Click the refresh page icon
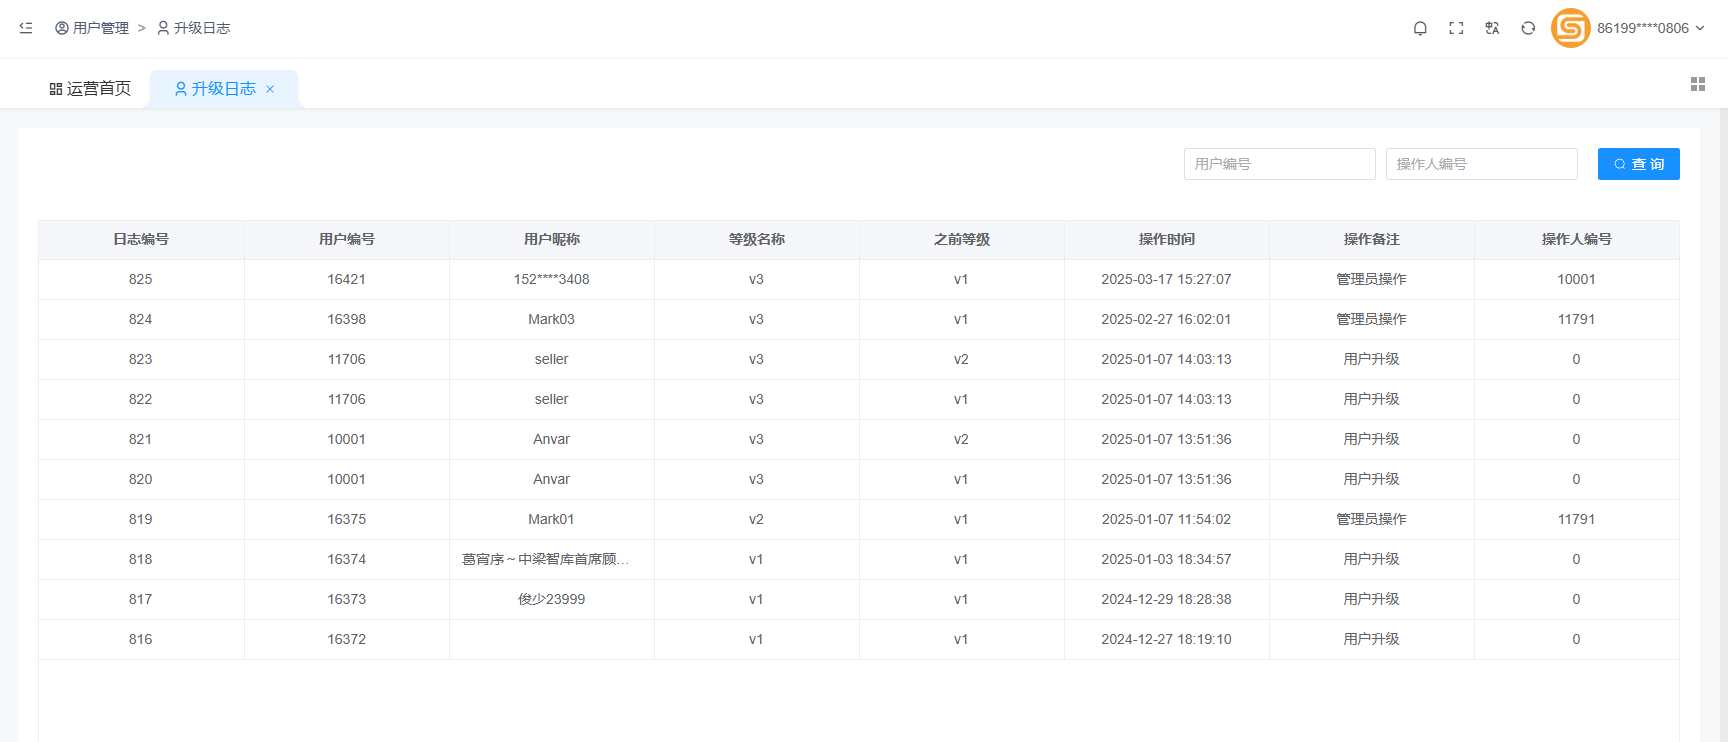This screenshot has height=742, width=1728. [1528, 28]
